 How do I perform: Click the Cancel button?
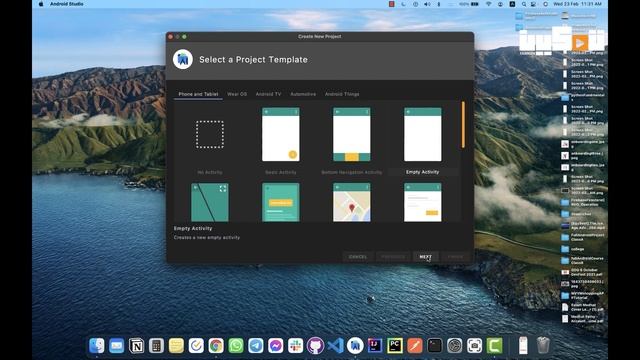pos(358,257)
